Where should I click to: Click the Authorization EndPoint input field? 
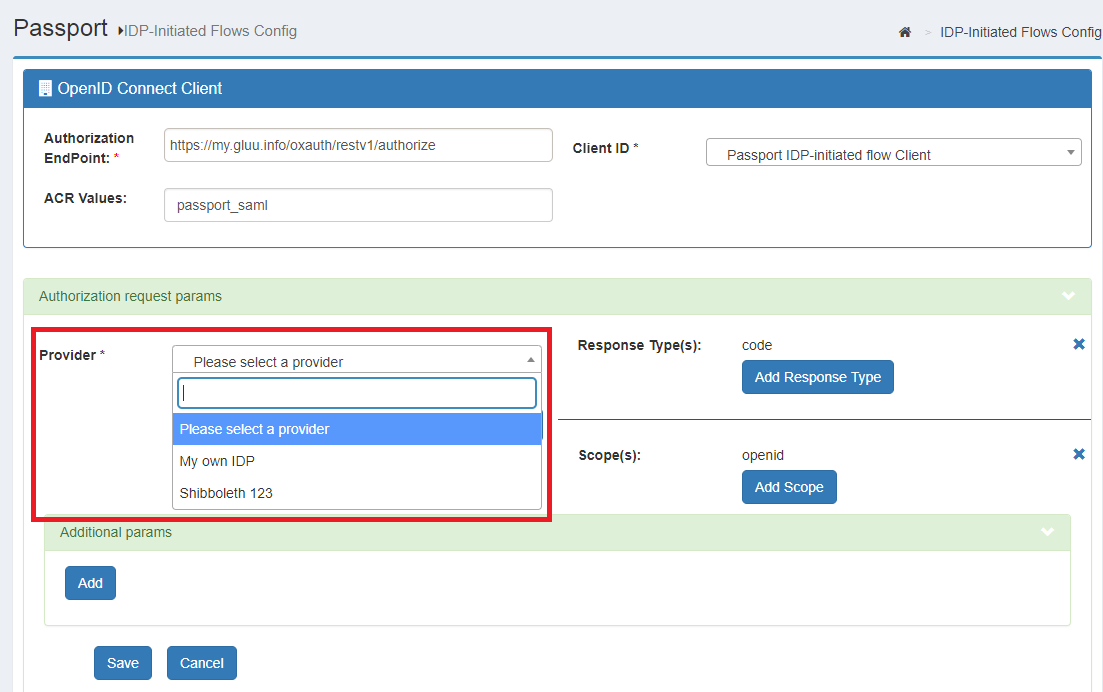[x=358, y=145]
